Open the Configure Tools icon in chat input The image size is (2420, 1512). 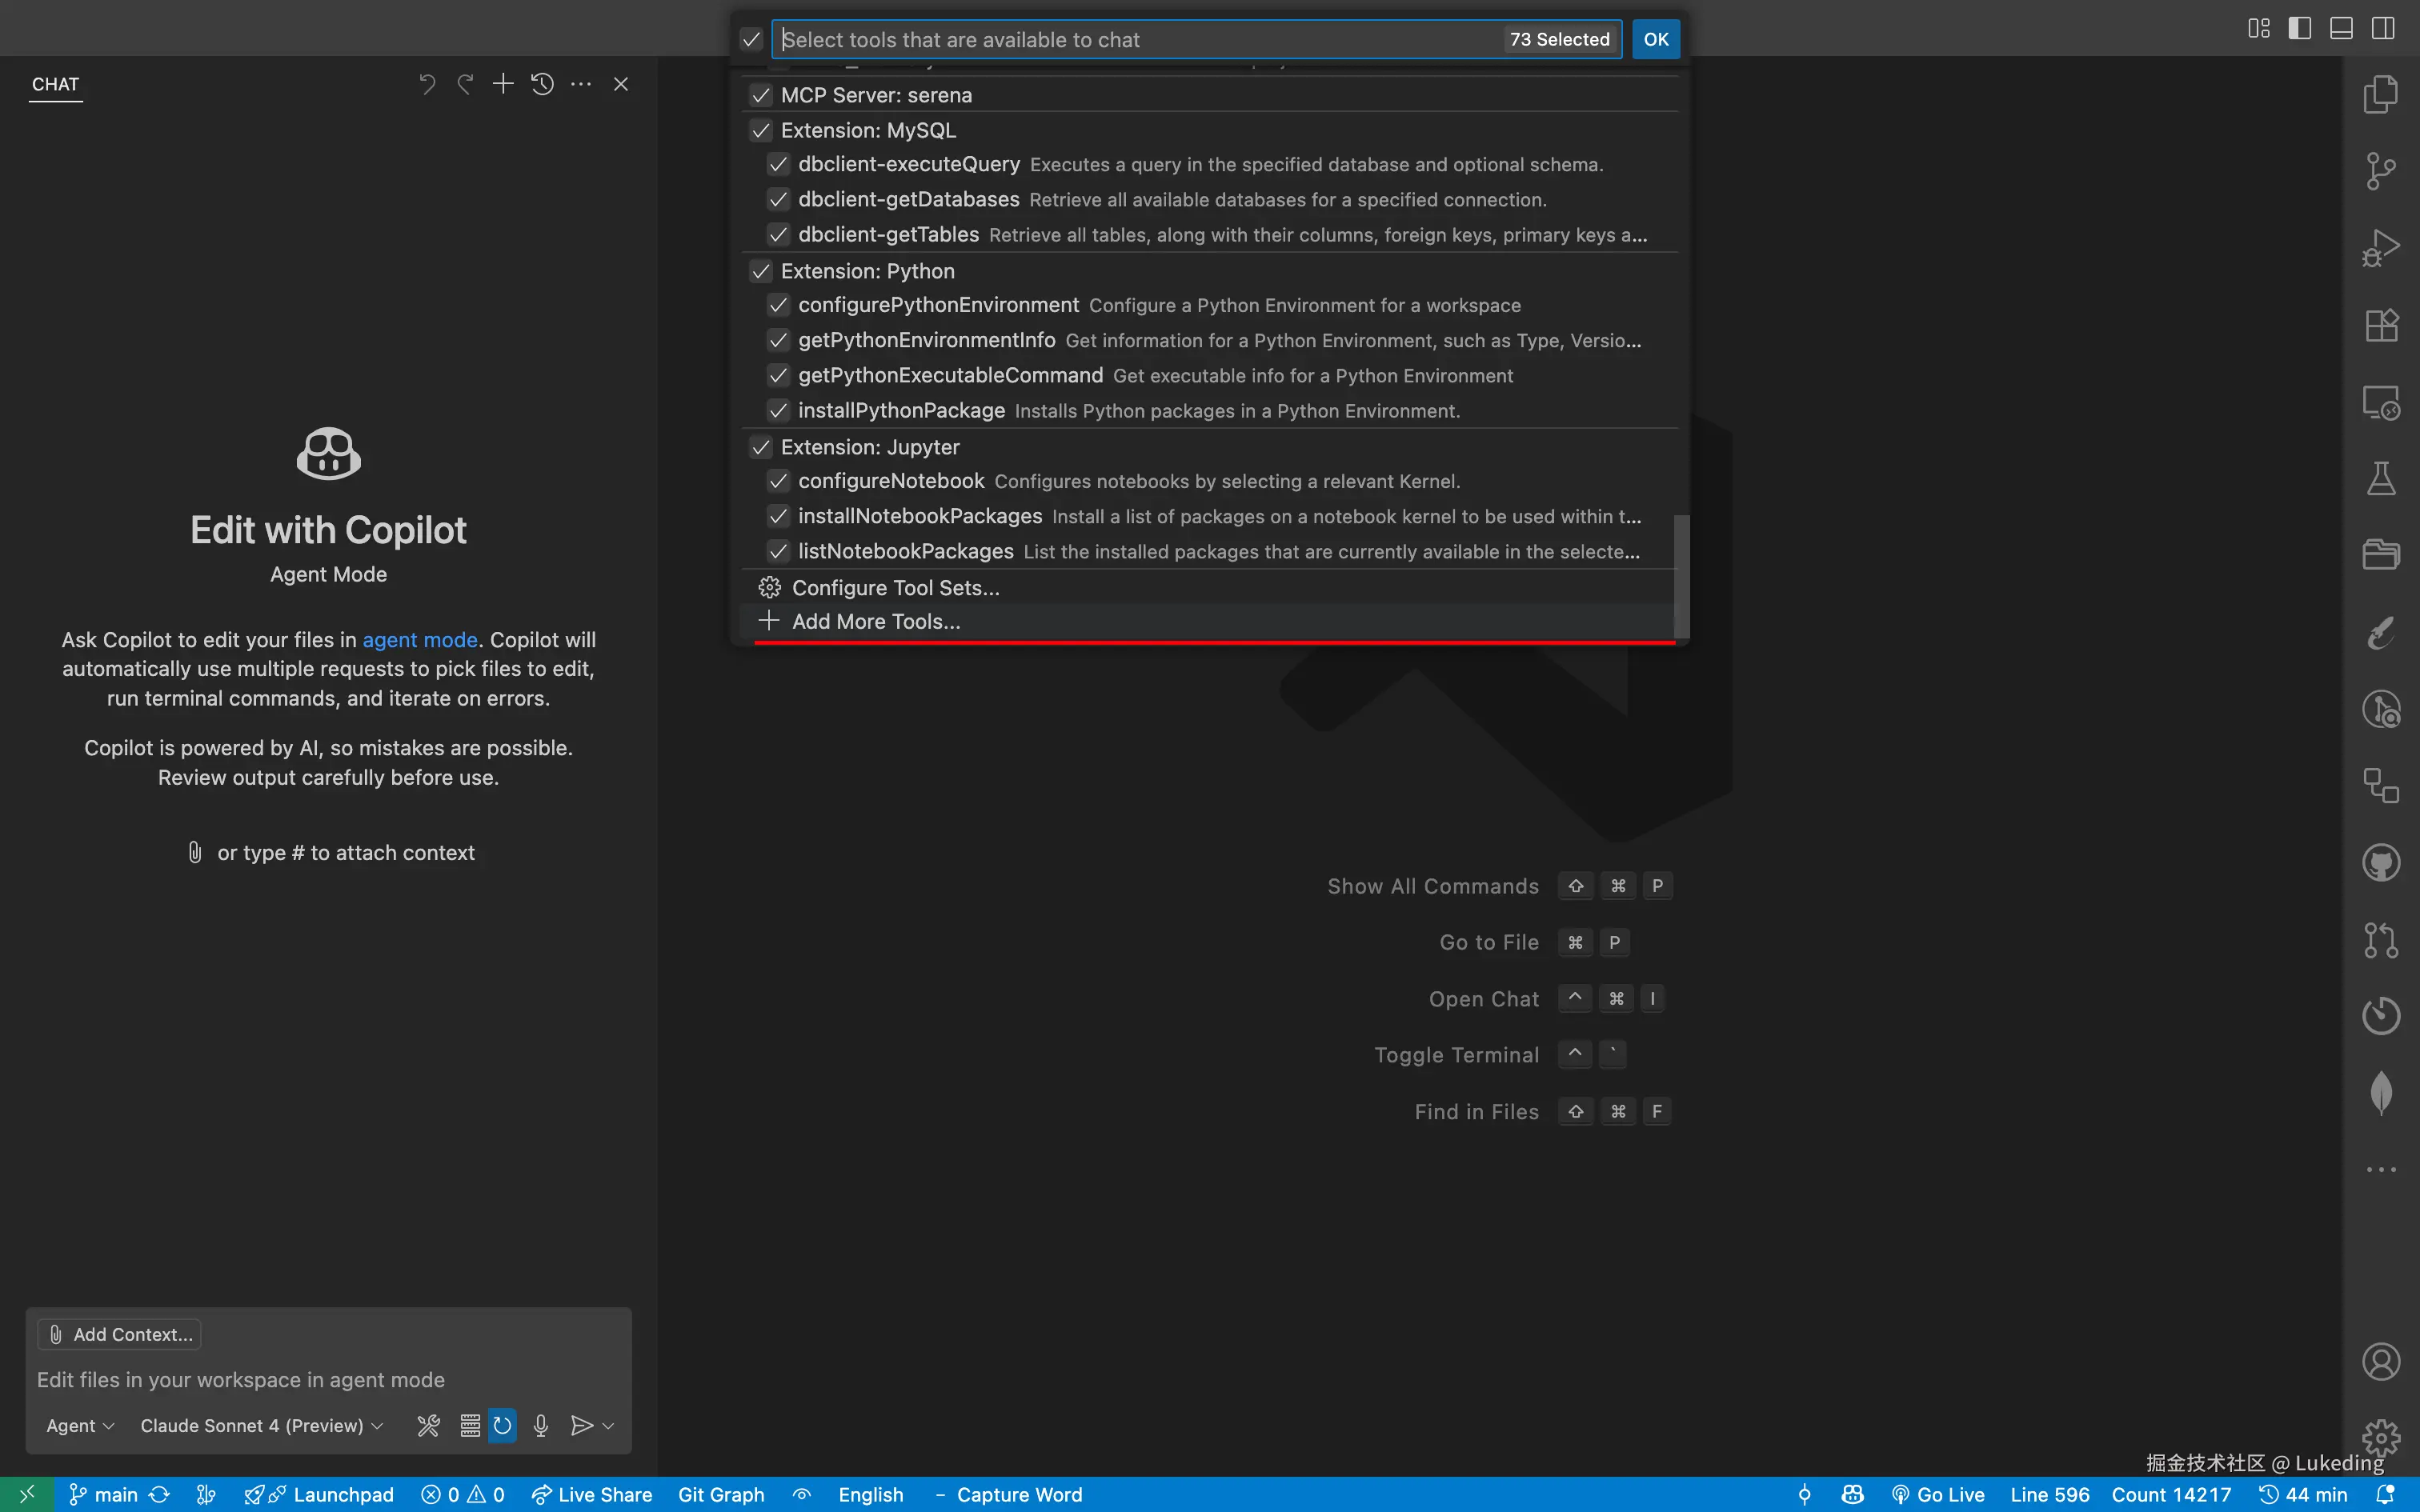click(428, 1425)
